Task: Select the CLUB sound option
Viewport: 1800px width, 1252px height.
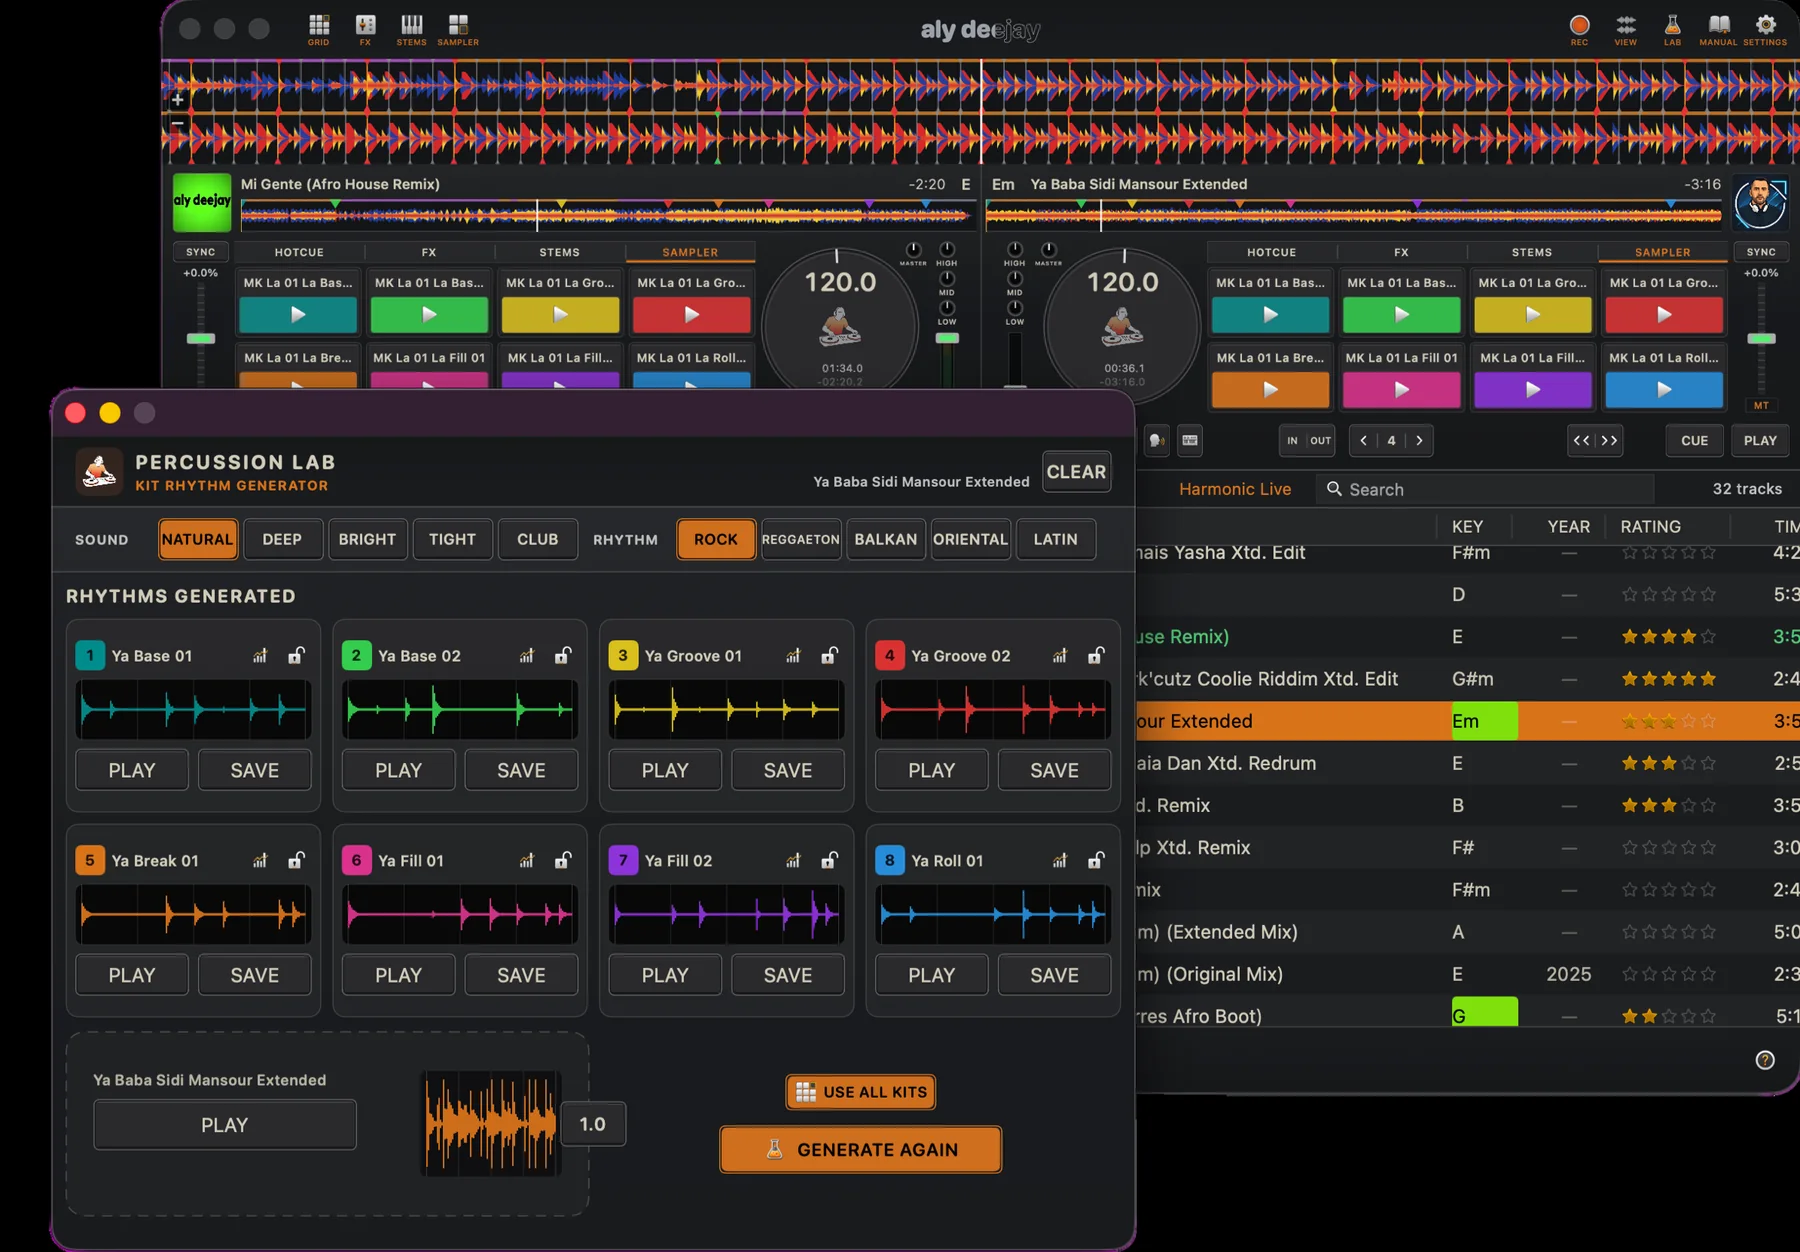Action: click(x=538, y=539)
